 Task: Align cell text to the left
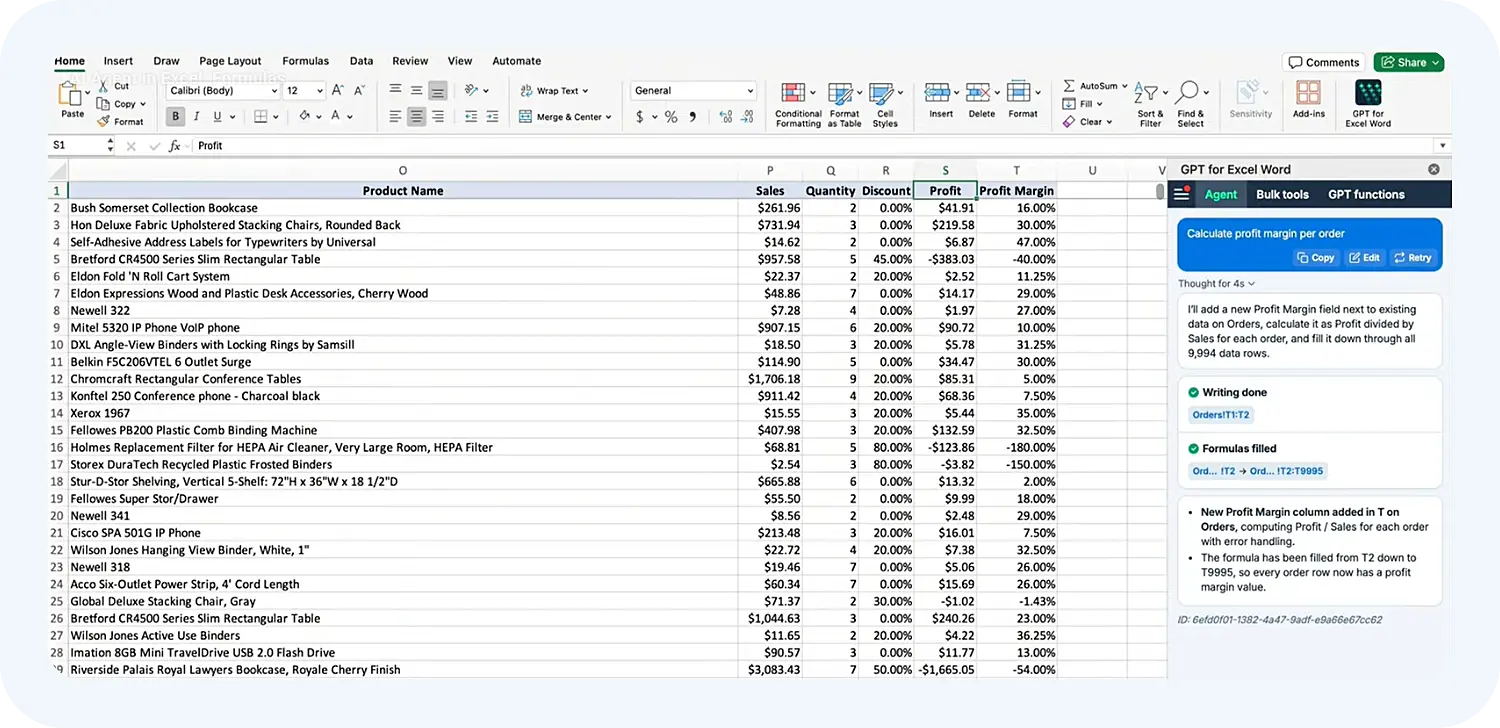coord(395,117)
